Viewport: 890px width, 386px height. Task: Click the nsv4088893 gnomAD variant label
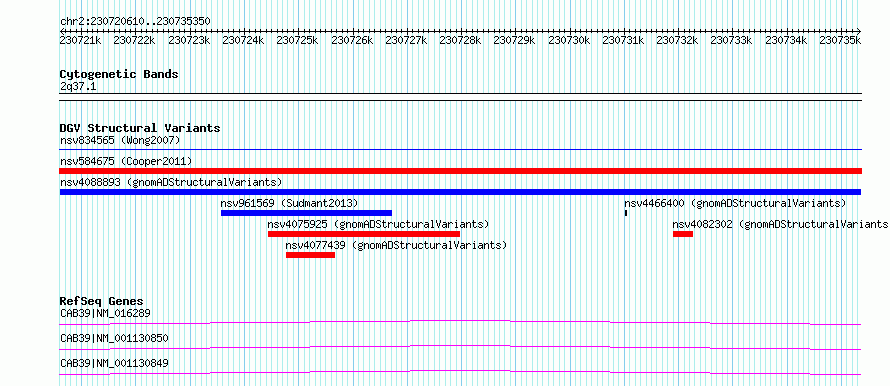point(171,182)
